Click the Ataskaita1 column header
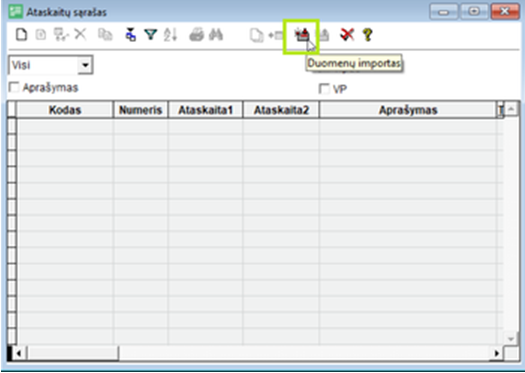Screen dimensions: 525x373 (x=205, y=110)
